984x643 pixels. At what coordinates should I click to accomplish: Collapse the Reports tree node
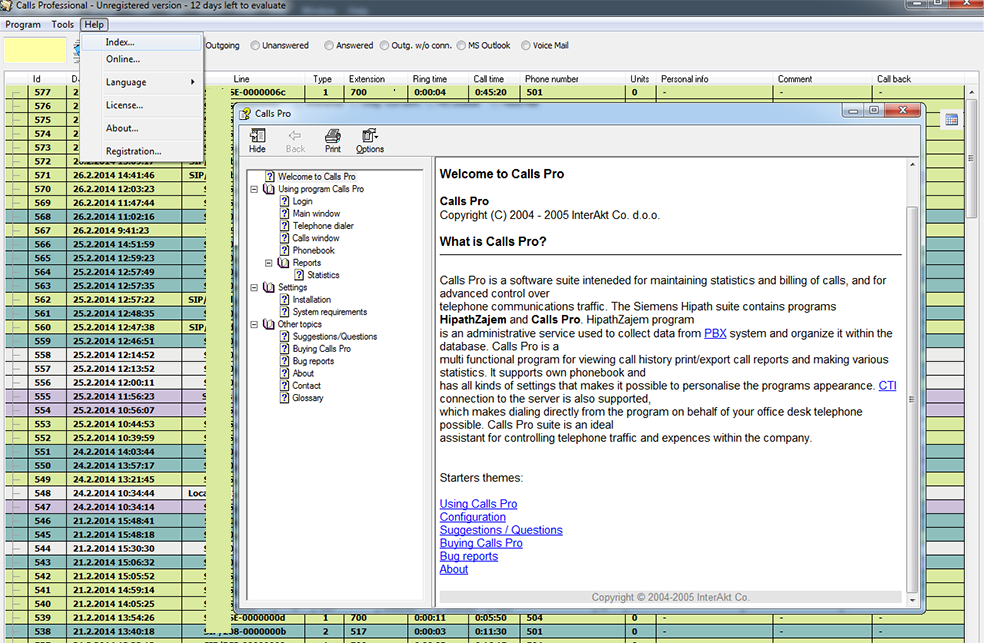[x=269, y=263]
